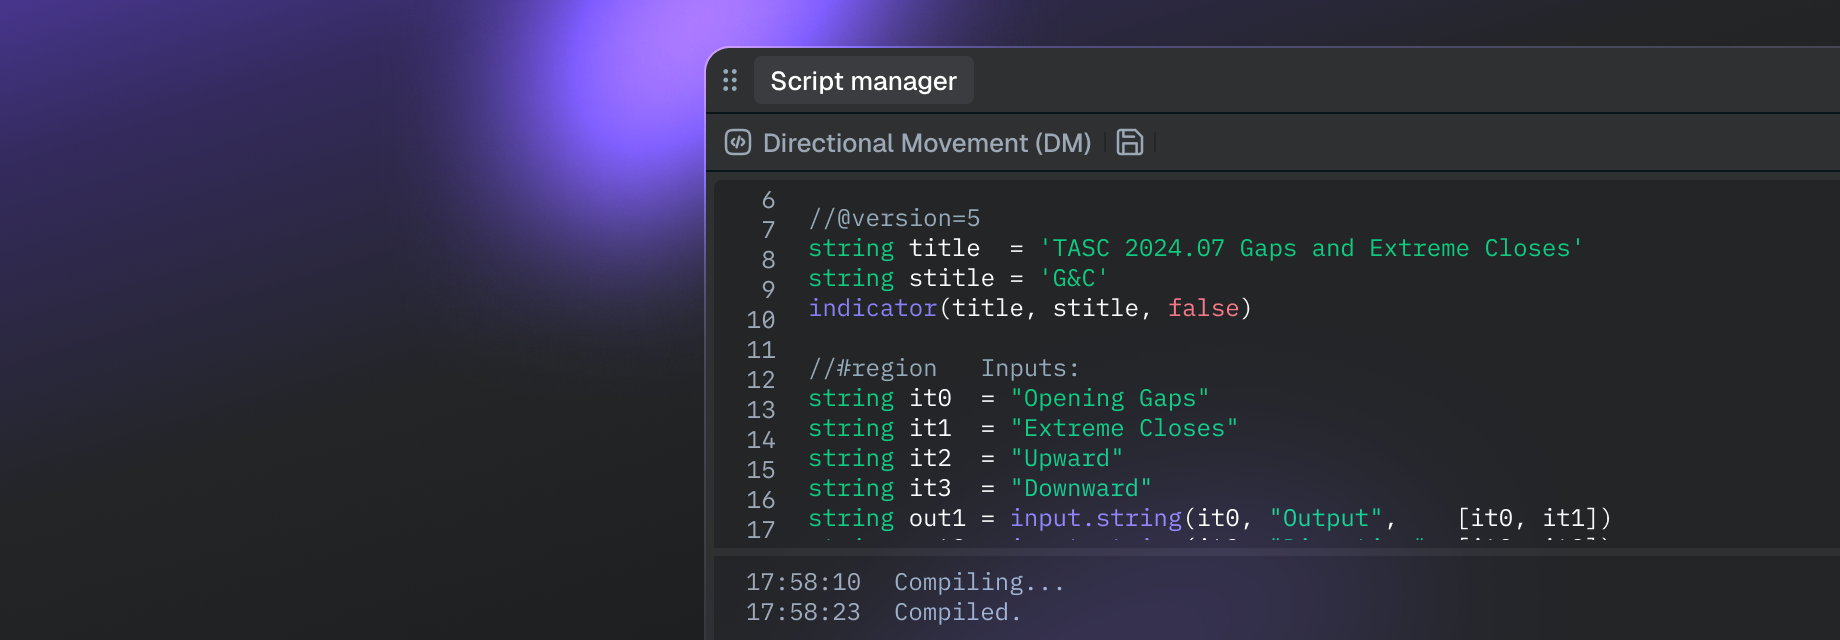Click the variable name stitle
Image resolution: width=1840 pixels, height=640 pixels.
pyautogui.click(x=951, y=278)
